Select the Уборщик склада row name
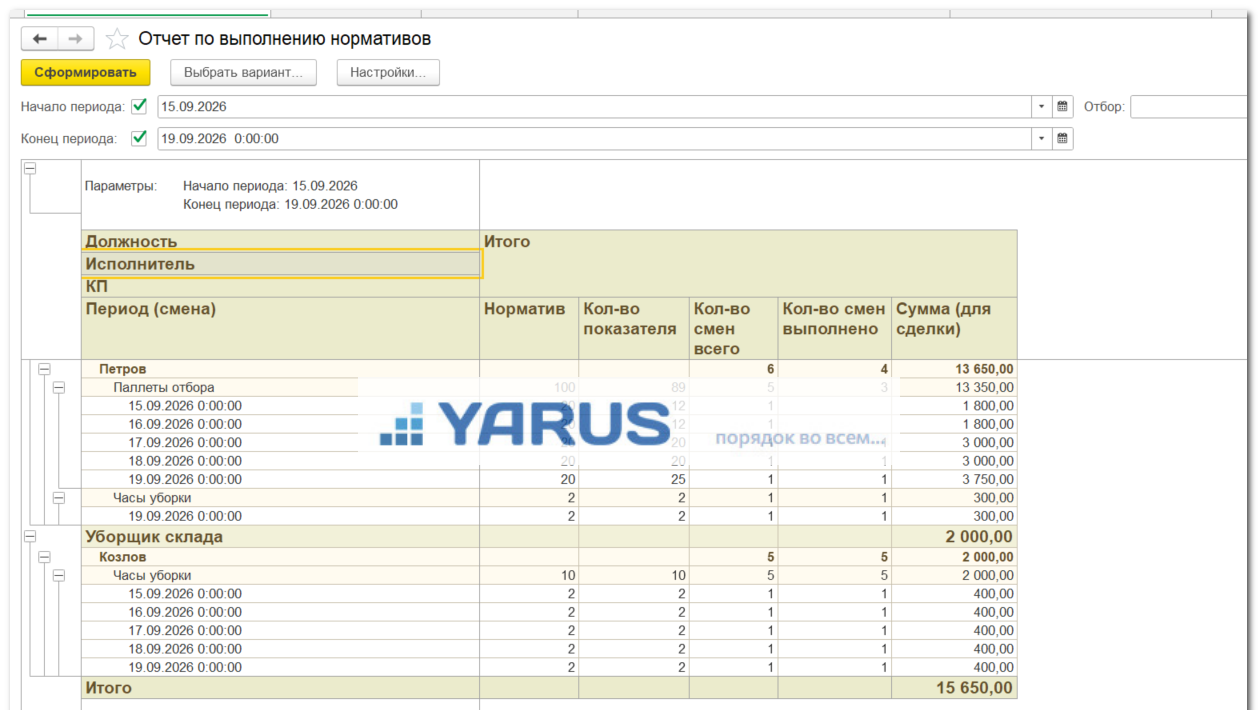The height and width of the screenshot is (710, 1258). (x=154, y=537)
